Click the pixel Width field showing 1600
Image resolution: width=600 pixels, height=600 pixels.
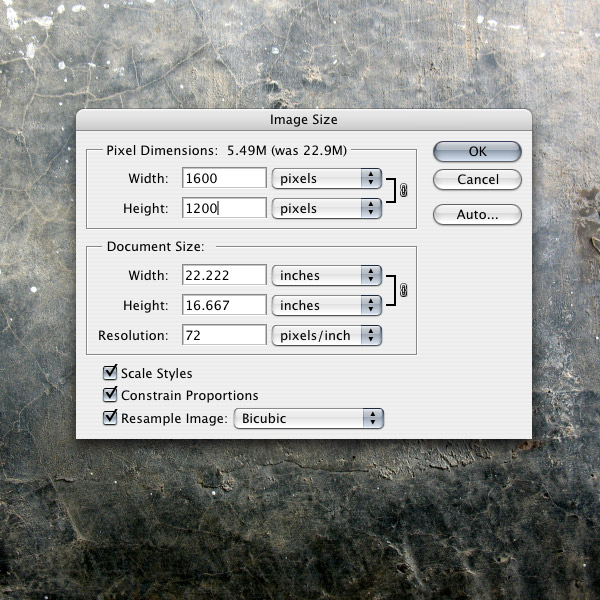pyautogui.click(x=224, y=178)
